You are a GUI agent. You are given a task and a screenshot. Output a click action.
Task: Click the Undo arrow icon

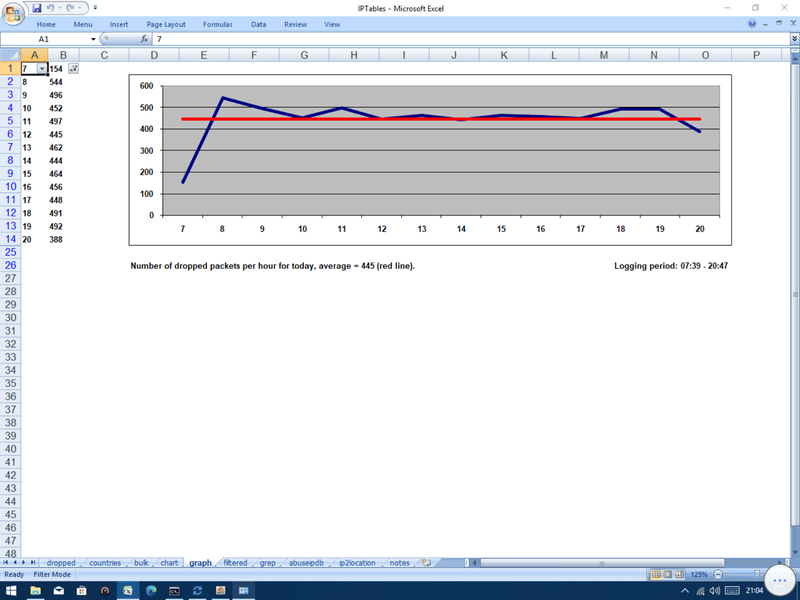point(50,8)
